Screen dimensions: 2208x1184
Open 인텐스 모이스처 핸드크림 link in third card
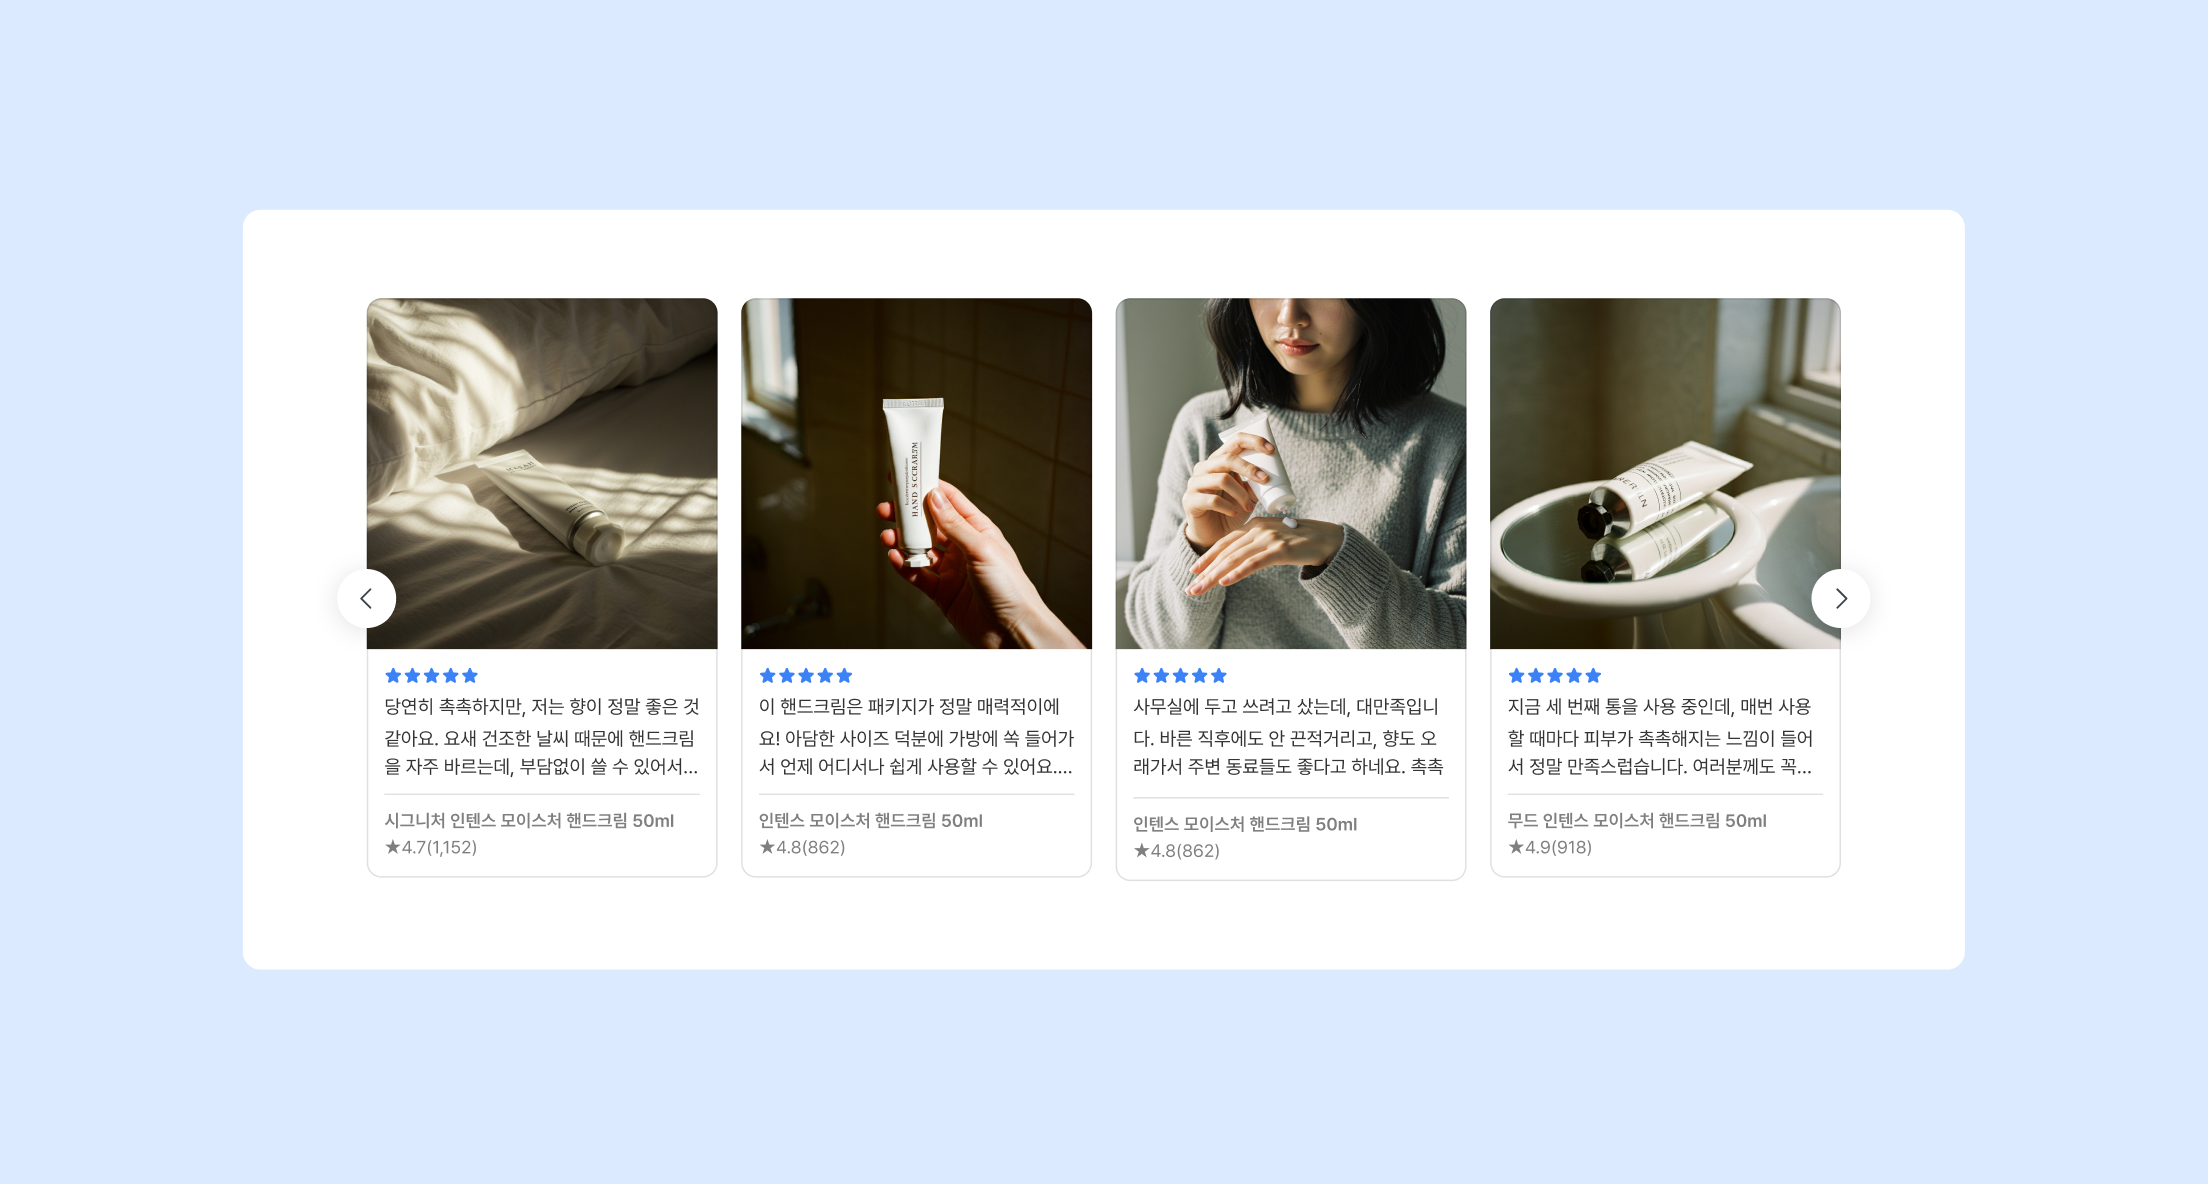(1245, 824)
